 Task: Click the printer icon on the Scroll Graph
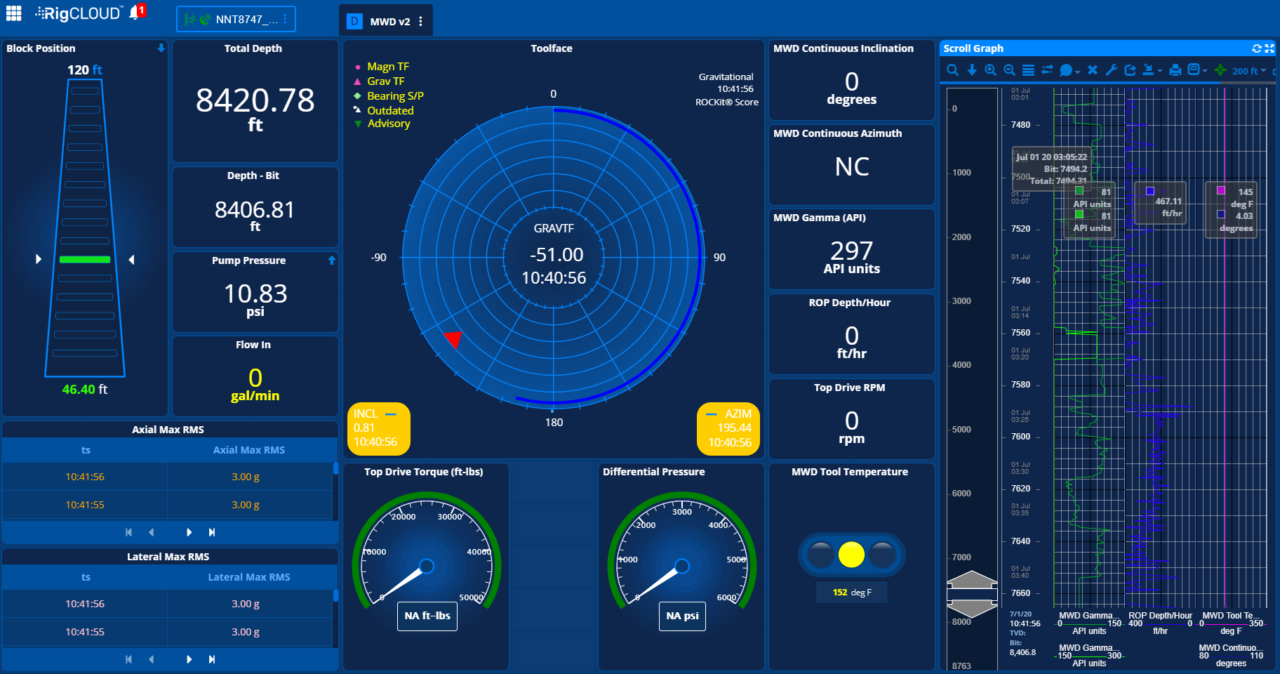(x=1176, y=69)
